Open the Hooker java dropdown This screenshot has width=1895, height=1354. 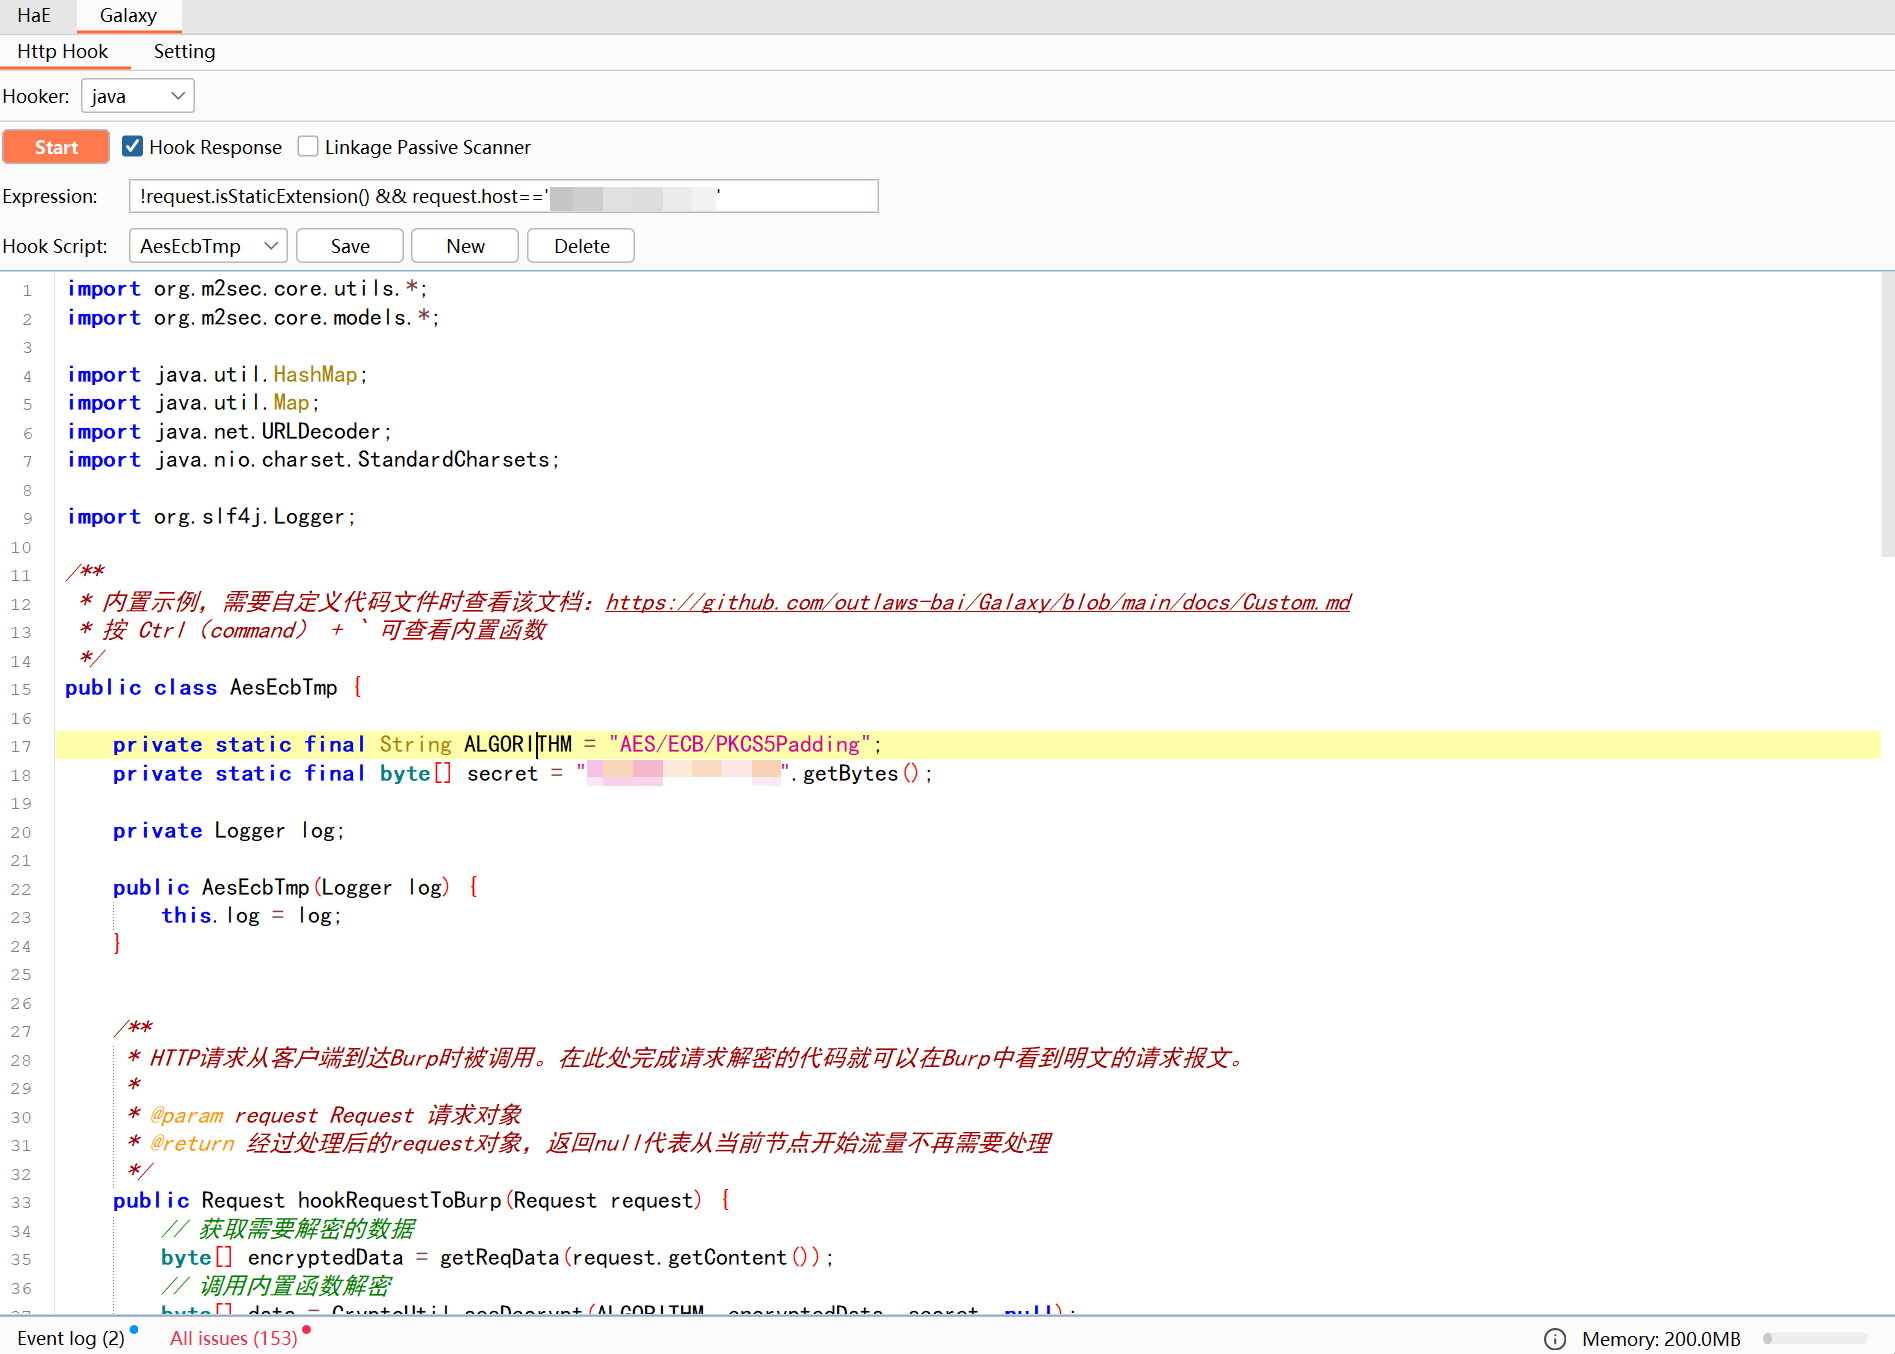point(137,96)
